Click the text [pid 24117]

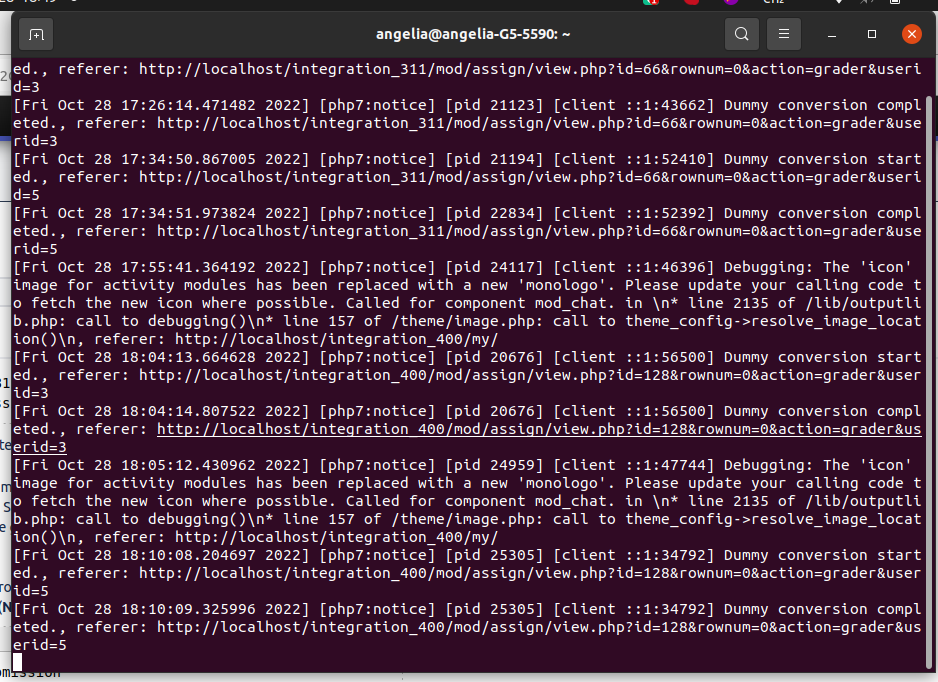(x=494, y=267)
